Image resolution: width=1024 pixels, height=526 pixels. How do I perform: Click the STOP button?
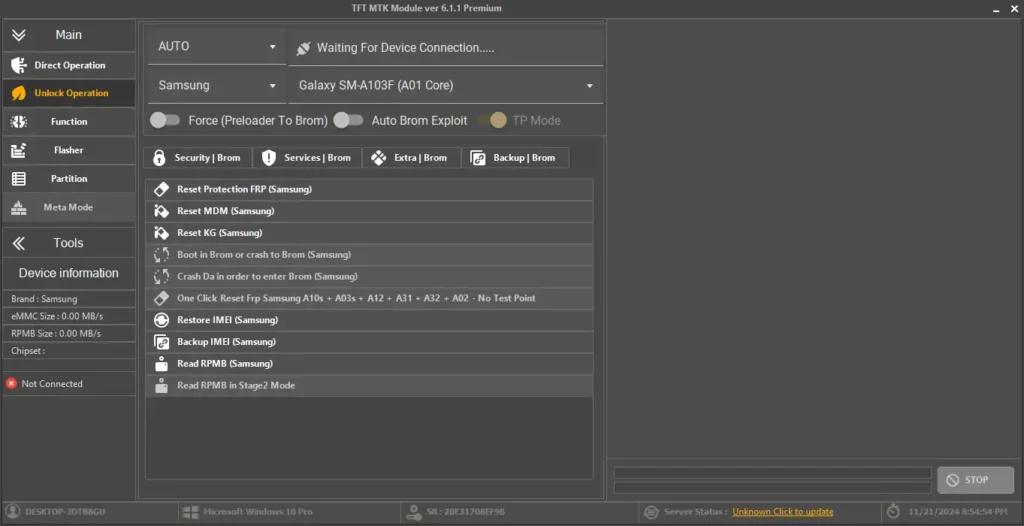975,480
